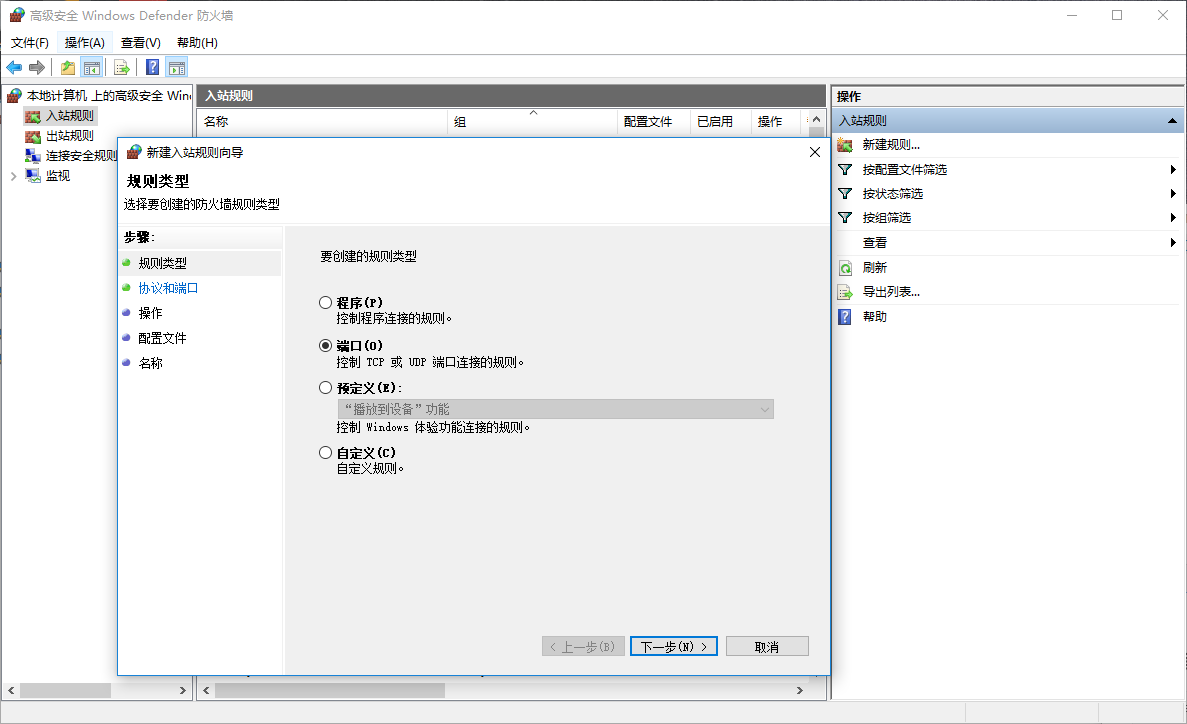Click the right arrow of the rules list horizontal scrollbar
This screenshot has height=724, width=1187.
click(x=799, y=691)
